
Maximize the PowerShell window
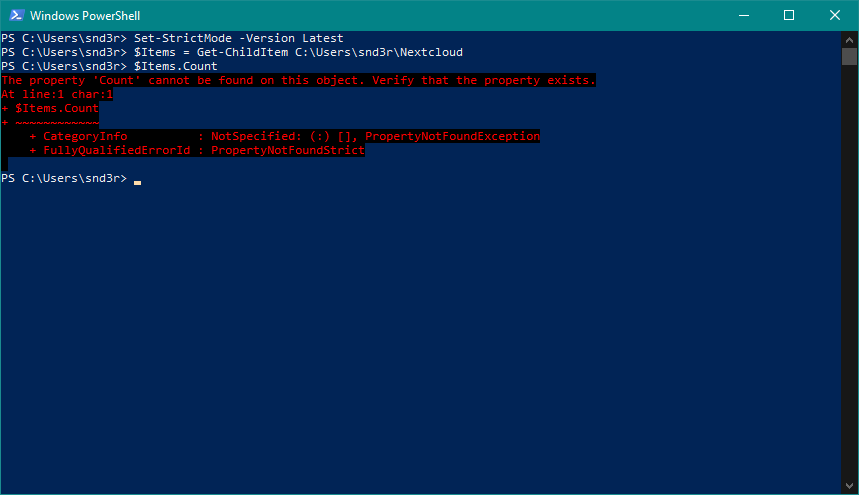pyautogui.click(x=788, y=15)
